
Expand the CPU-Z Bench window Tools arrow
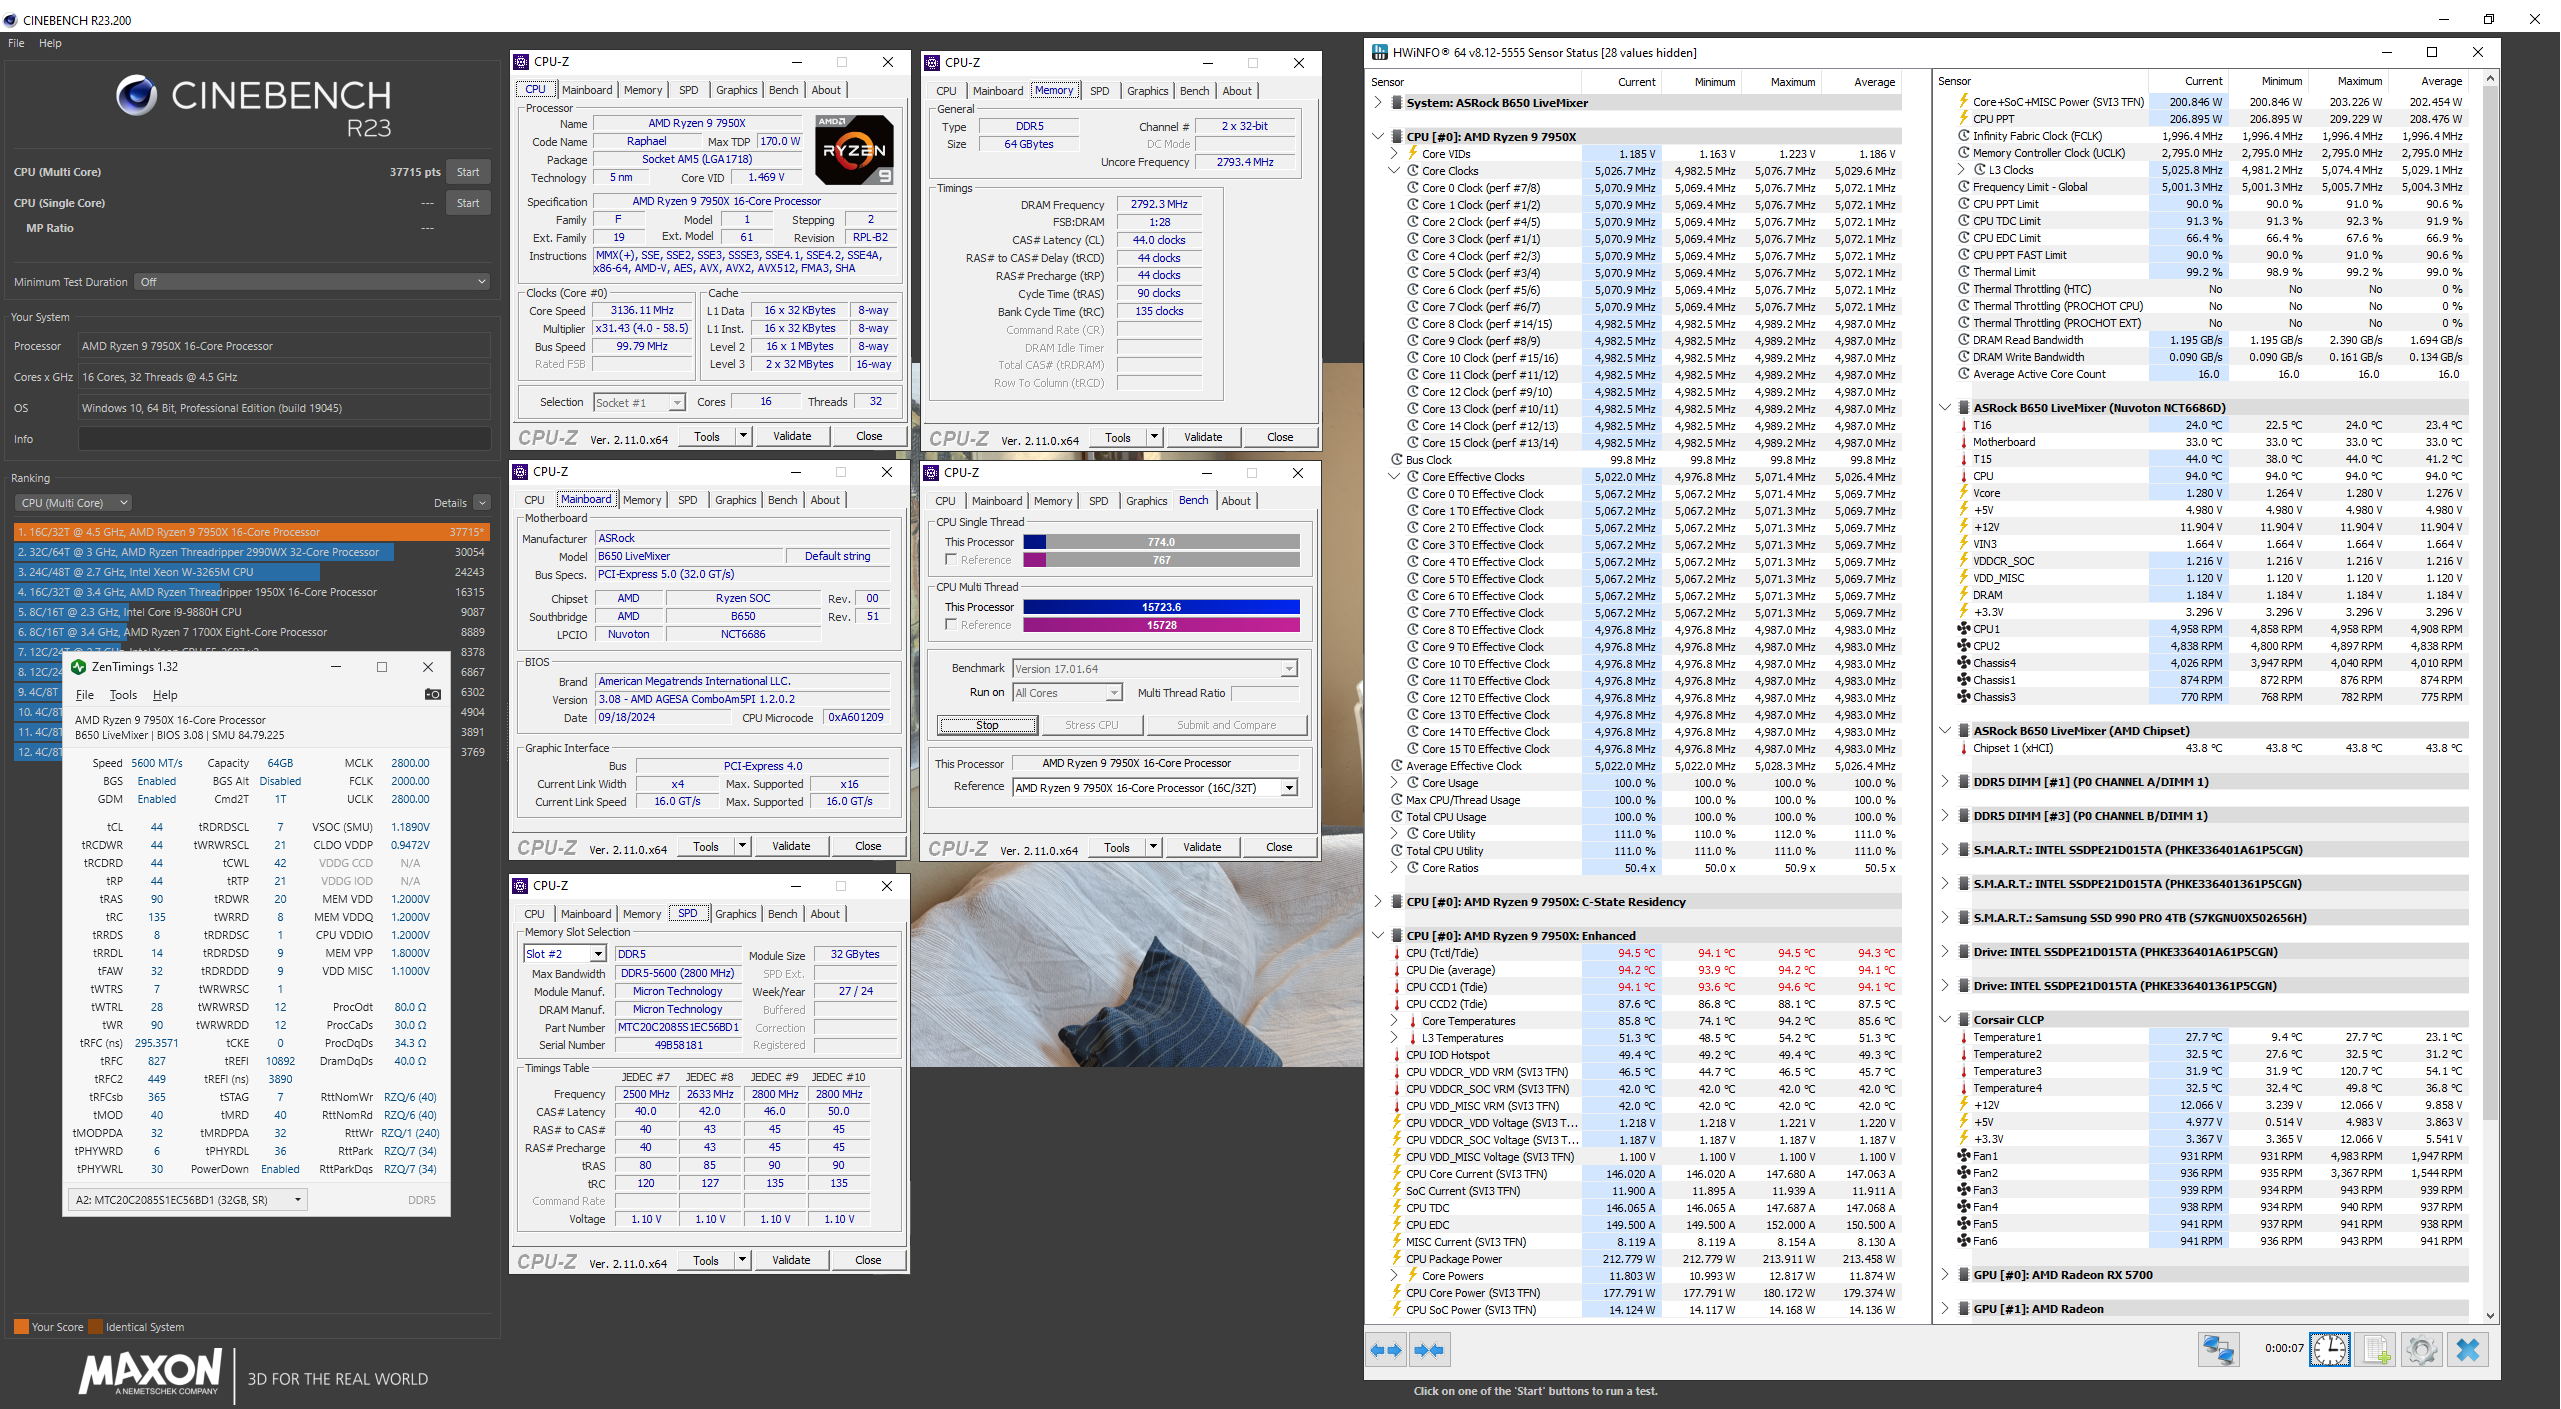[1153, 847]
